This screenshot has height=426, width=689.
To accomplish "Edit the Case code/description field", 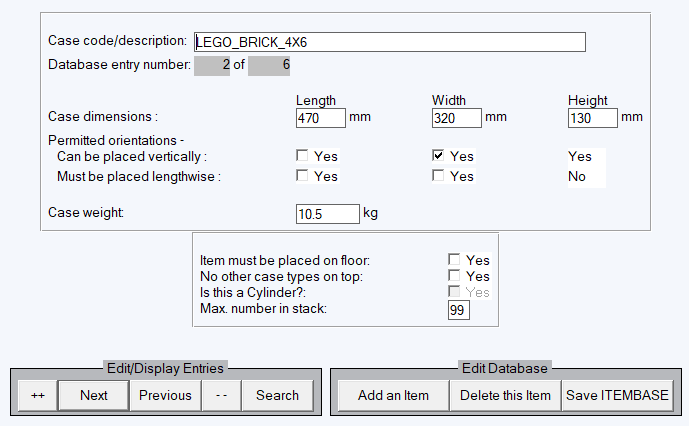I will [x=390, y=42].
